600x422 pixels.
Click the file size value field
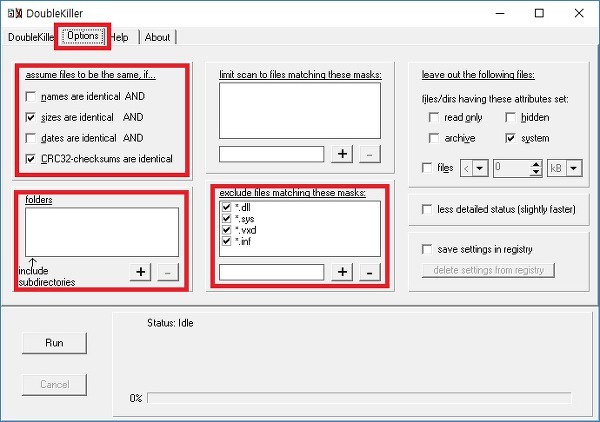[512, 168]
